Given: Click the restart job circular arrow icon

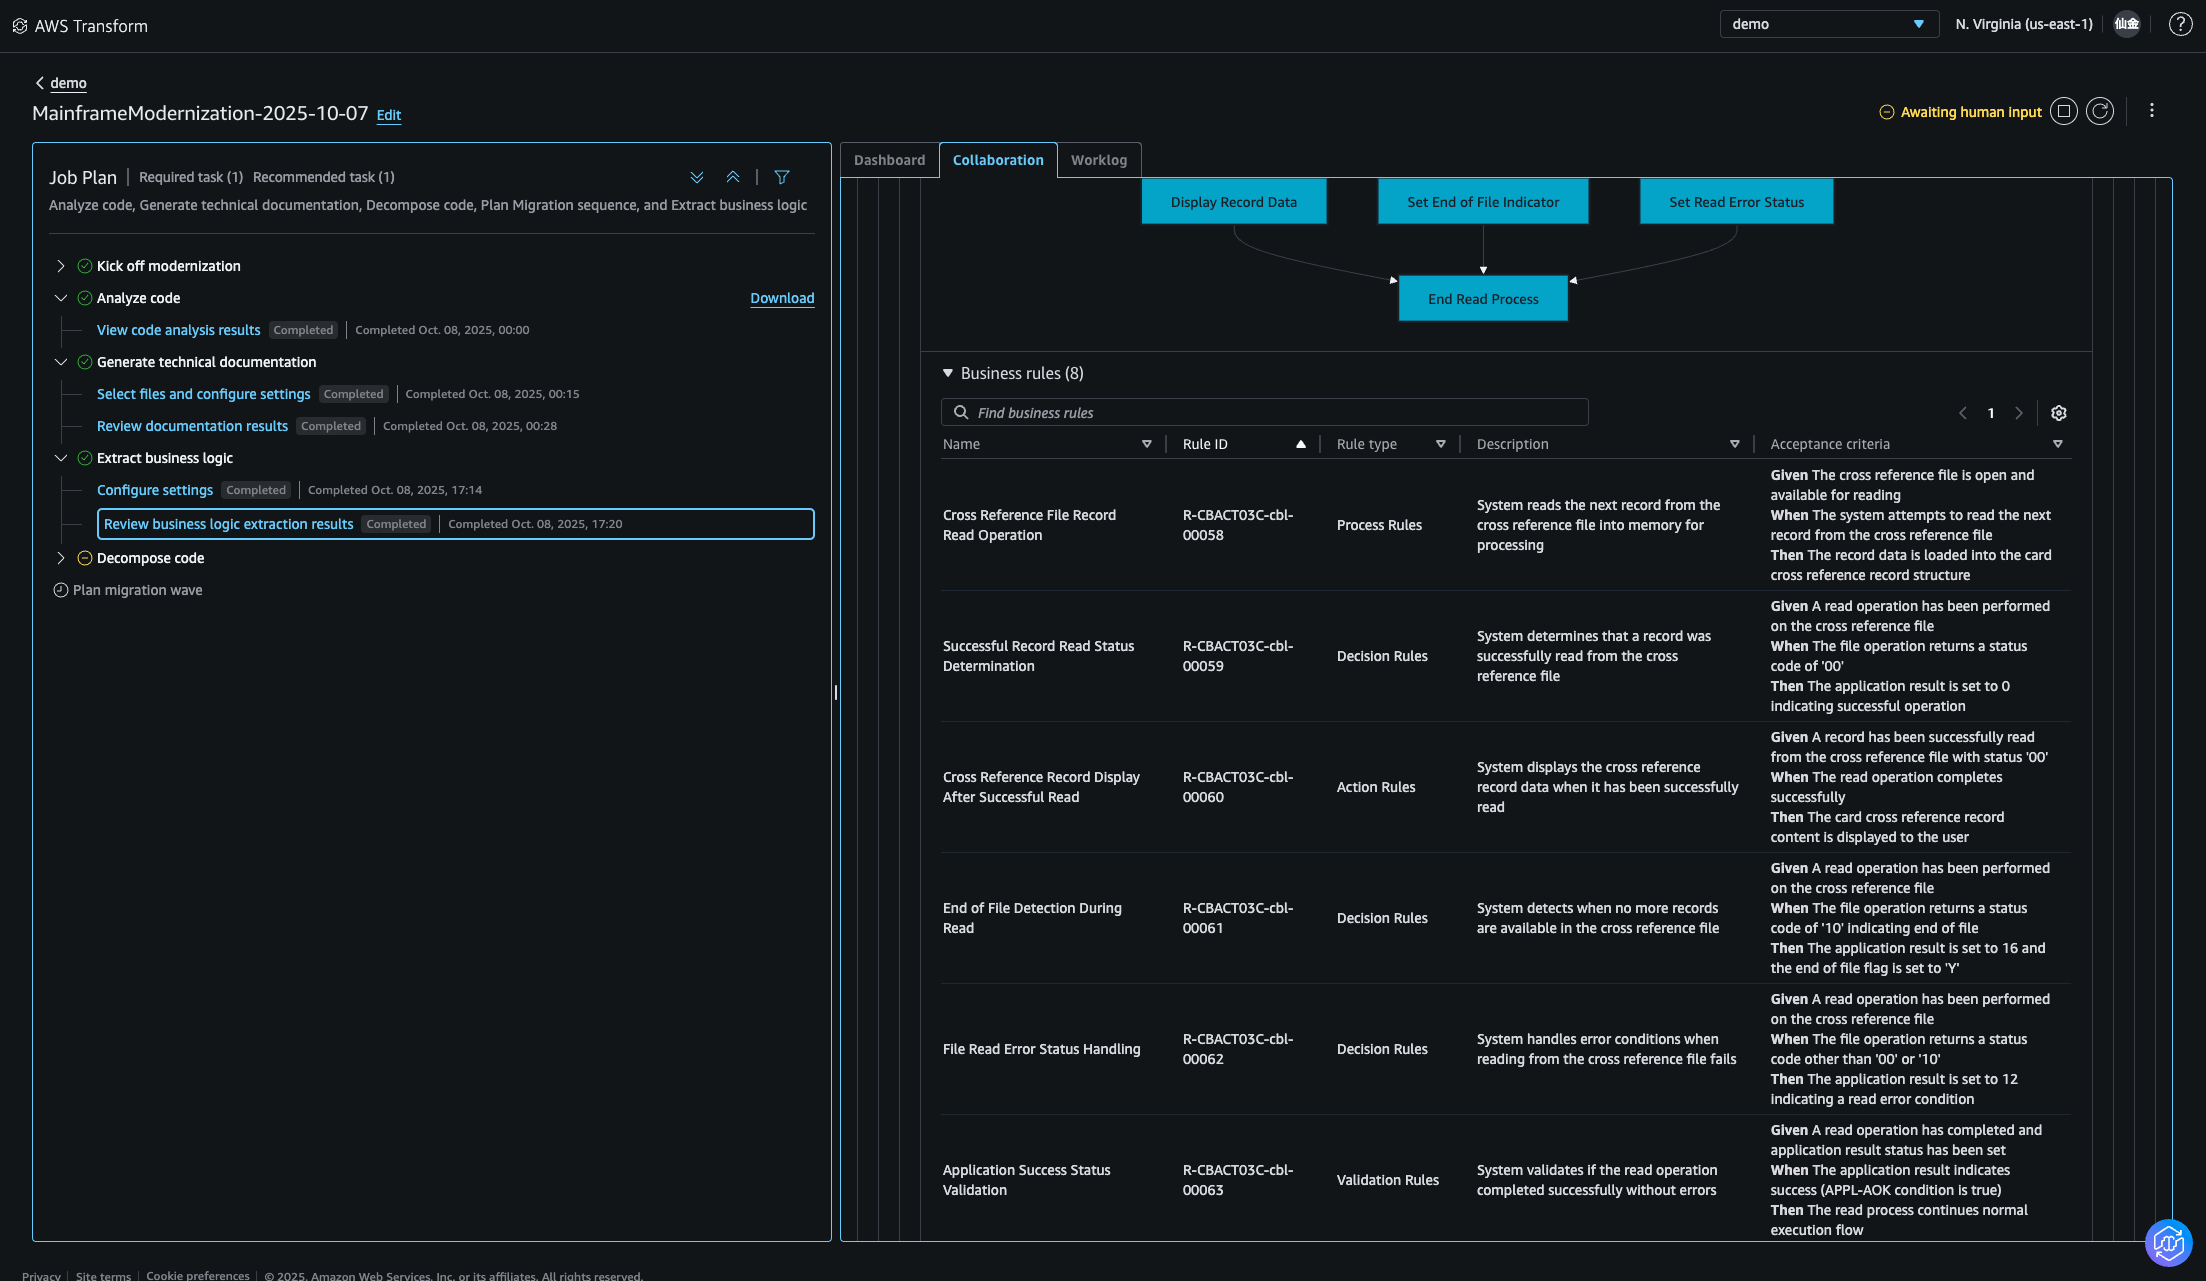Looking at the screenshot, I should pos(2099,112).
